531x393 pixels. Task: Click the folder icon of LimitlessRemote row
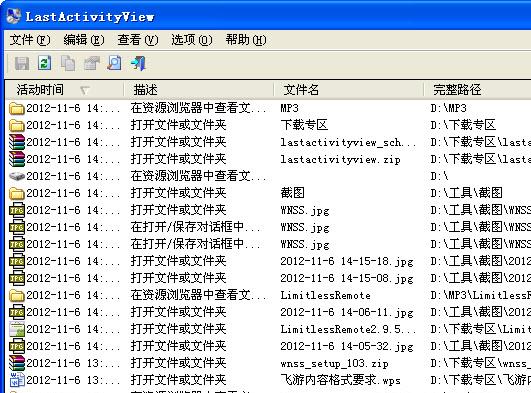(x=17, y=295)
